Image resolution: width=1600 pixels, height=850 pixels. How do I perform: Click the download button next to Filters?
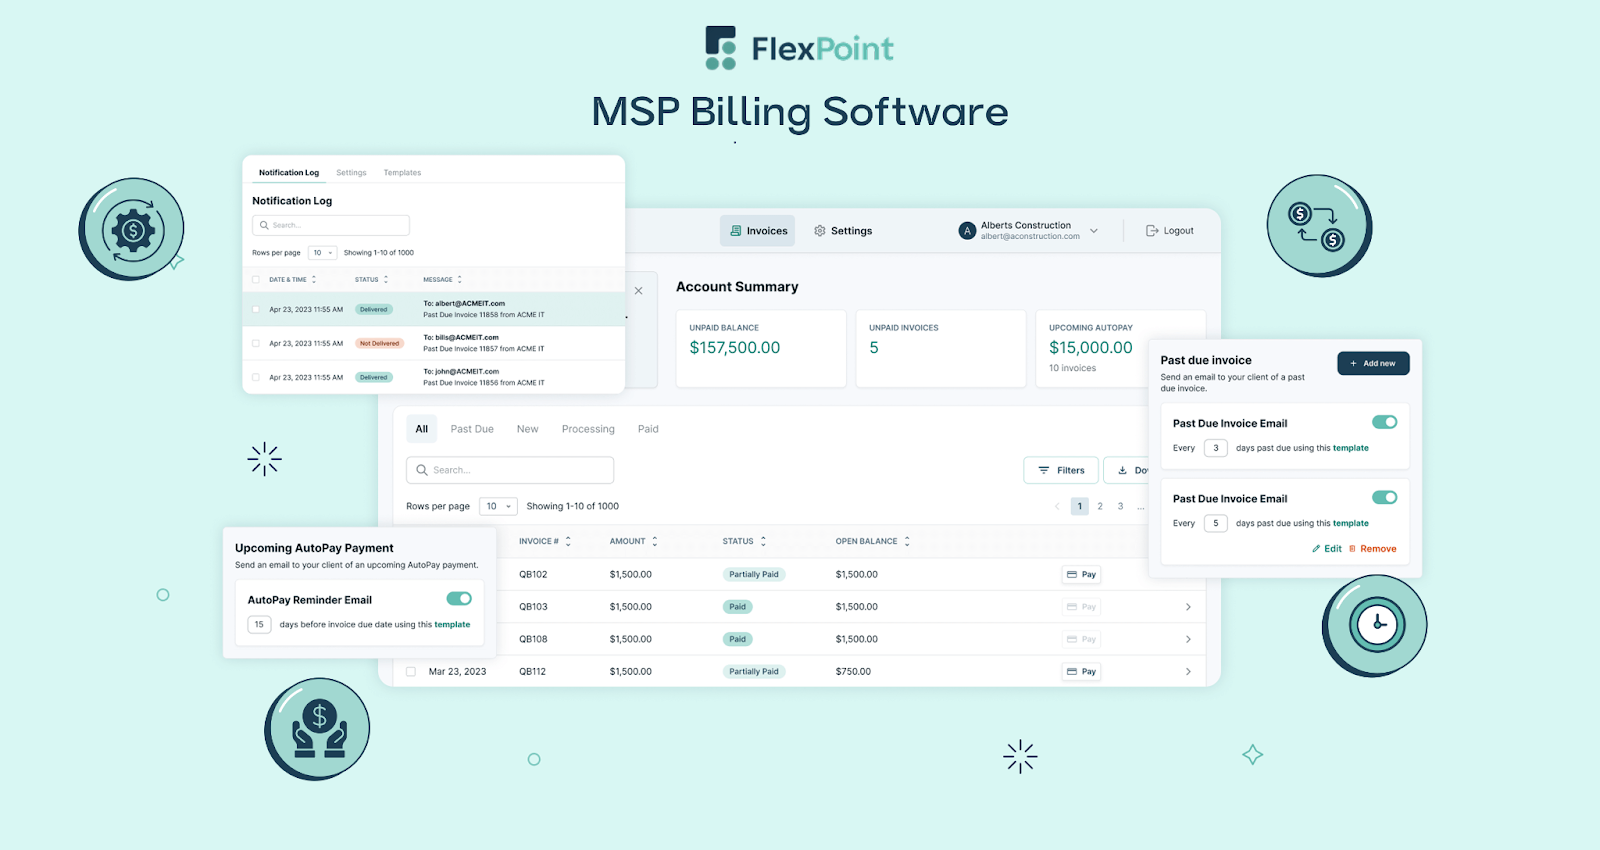point(1127,470)
